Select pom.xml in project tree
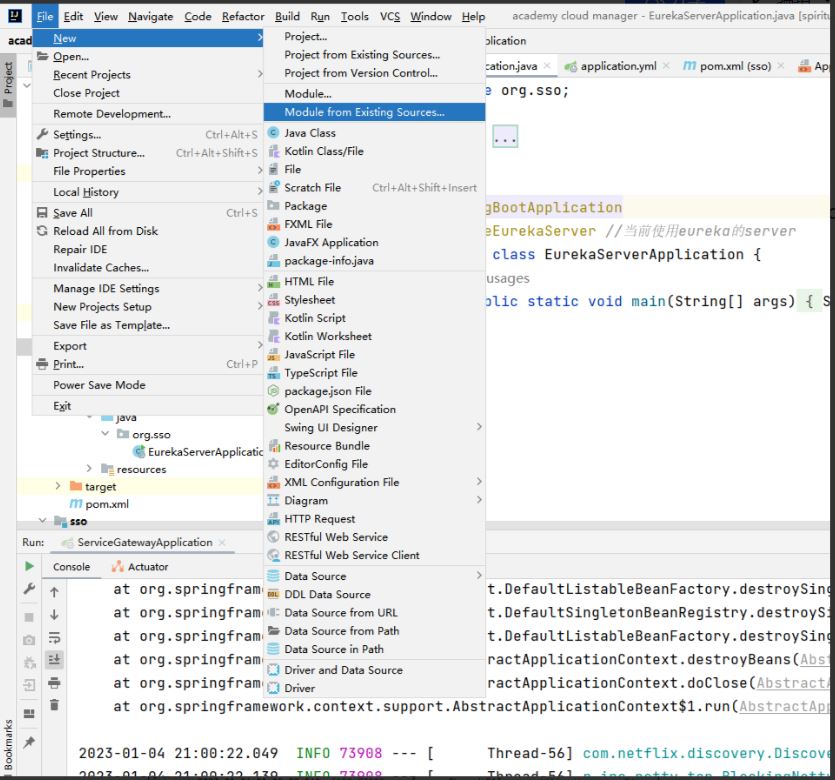835x780 pixels. [100, 504]
